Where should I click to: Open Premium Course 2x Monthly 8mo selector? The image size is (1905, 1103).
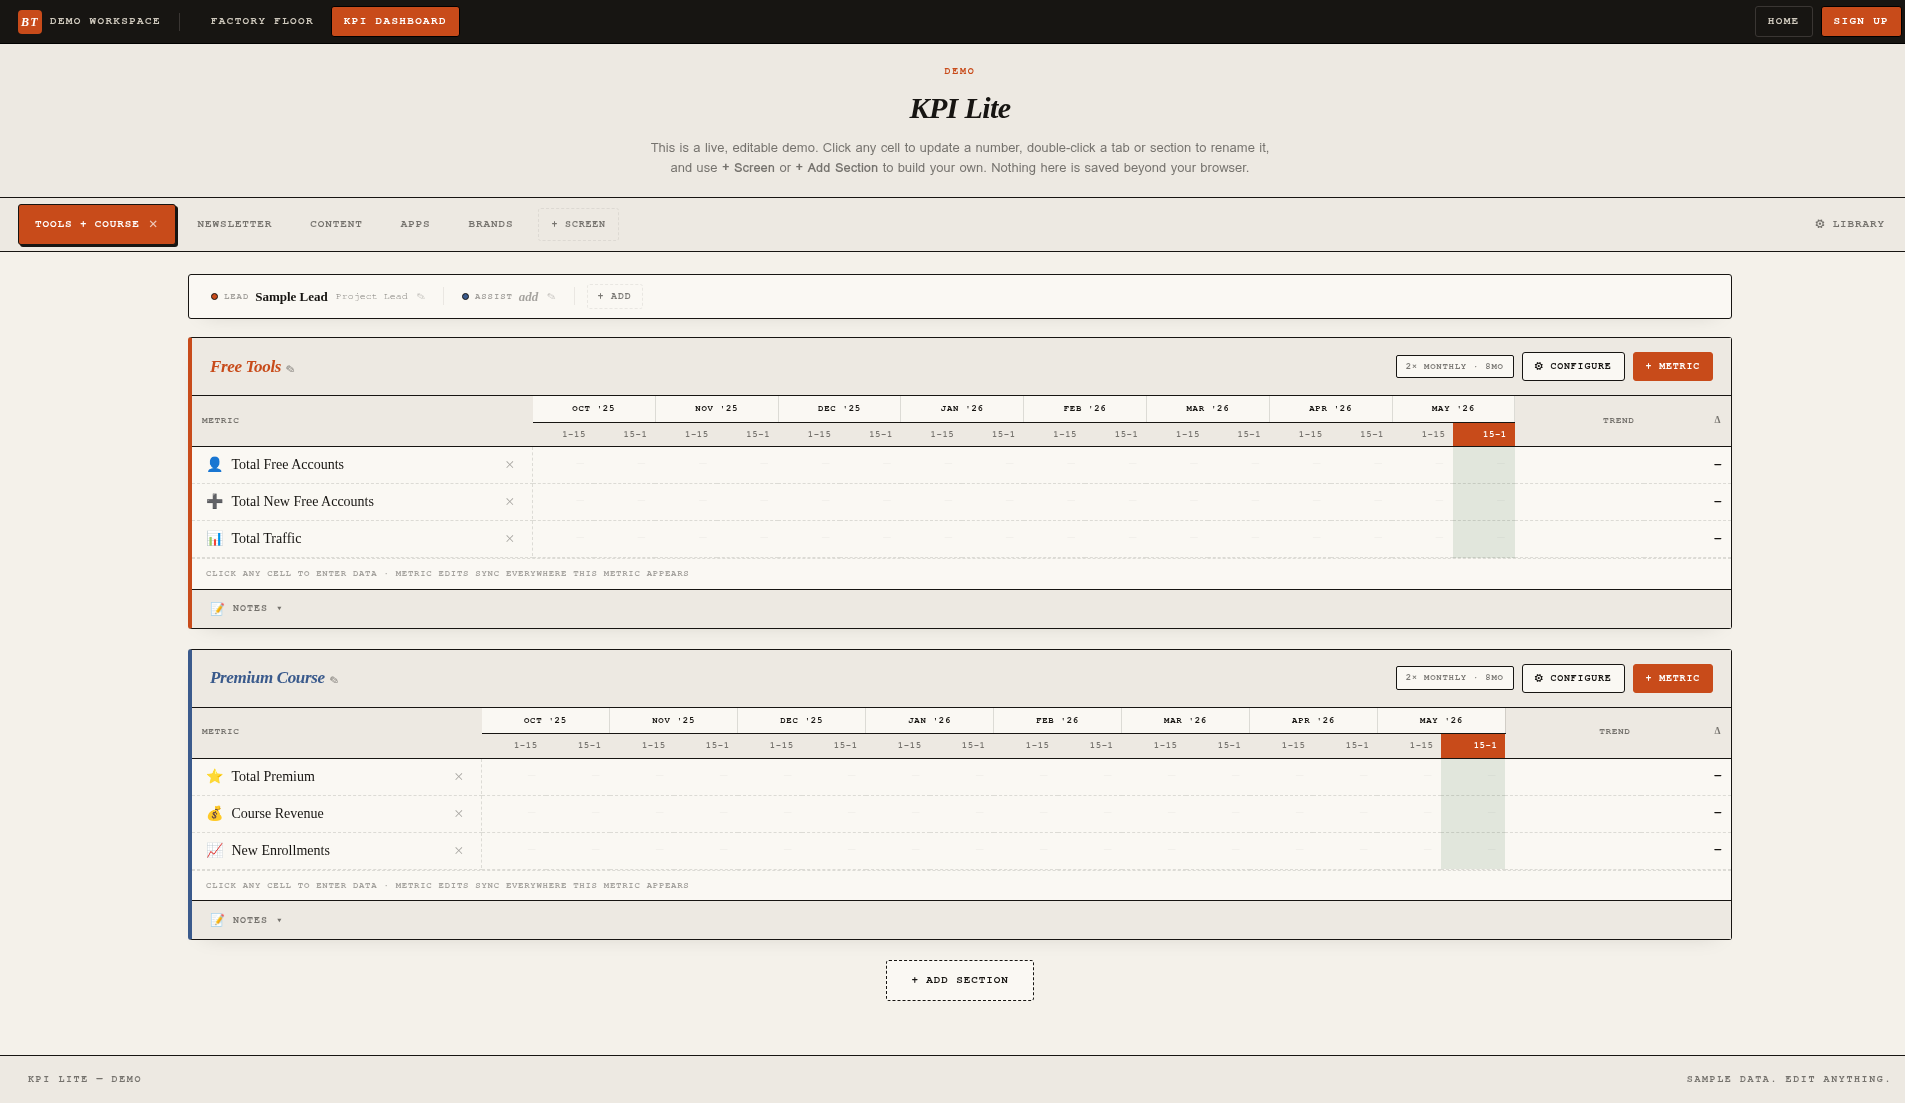(1454, 678)
